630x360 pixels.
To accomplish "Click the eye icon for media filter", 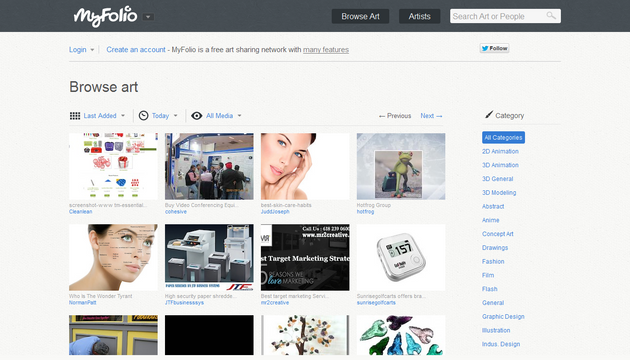I will (x=196, y=116).
